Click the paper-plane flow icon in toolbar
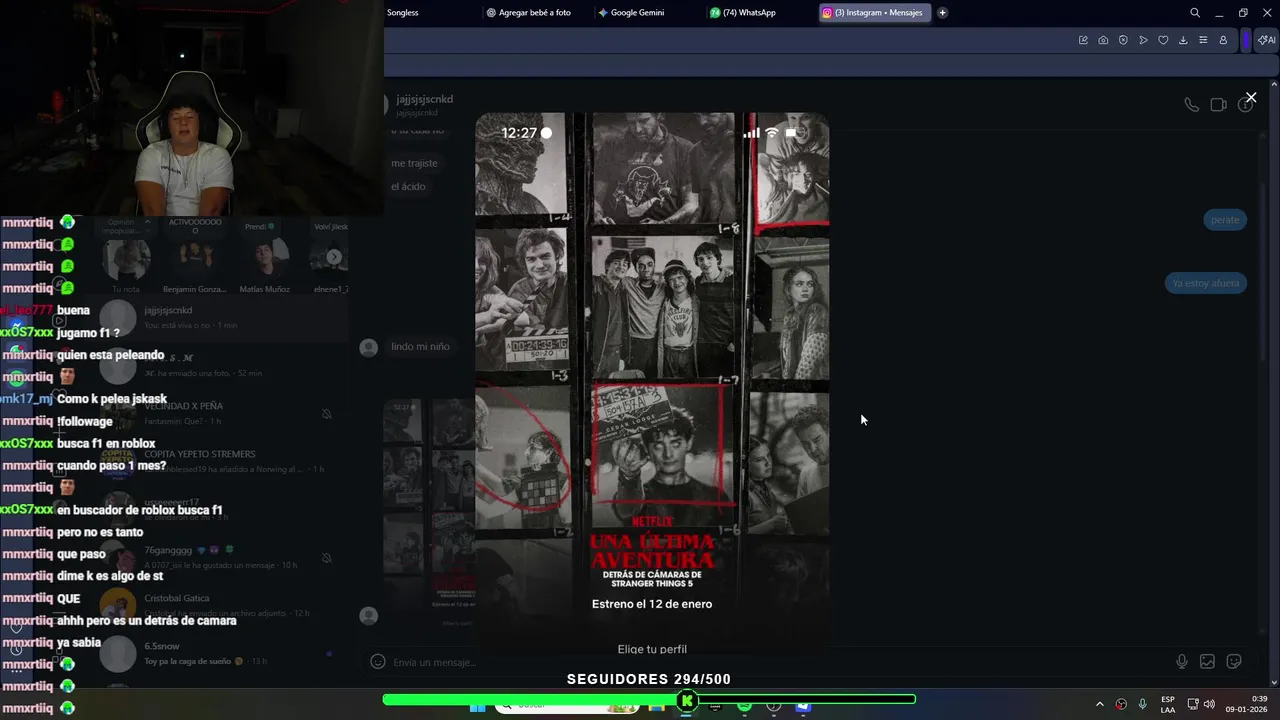 tap(1143, 40)
